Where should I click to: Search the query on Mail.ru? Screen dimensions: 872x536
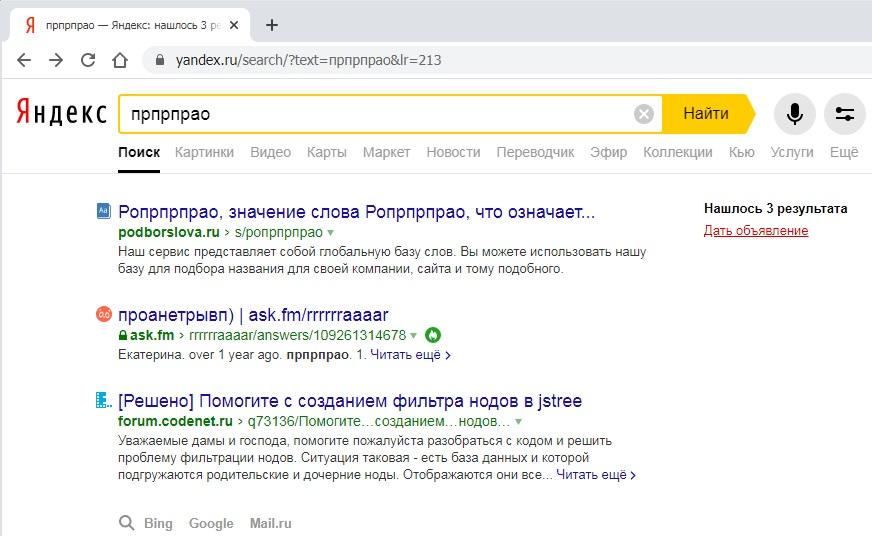tap(270, 523)
